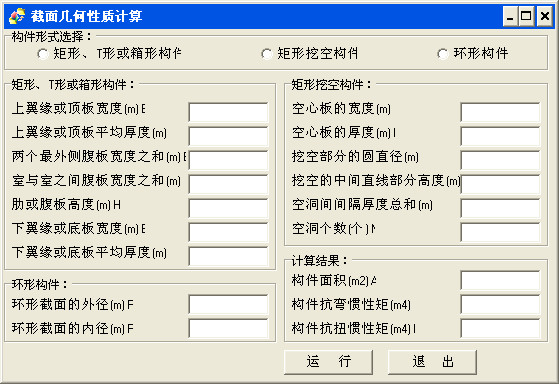Focus the 环形截面的内径 text box
Screen dimensions: 559x384
228,328
